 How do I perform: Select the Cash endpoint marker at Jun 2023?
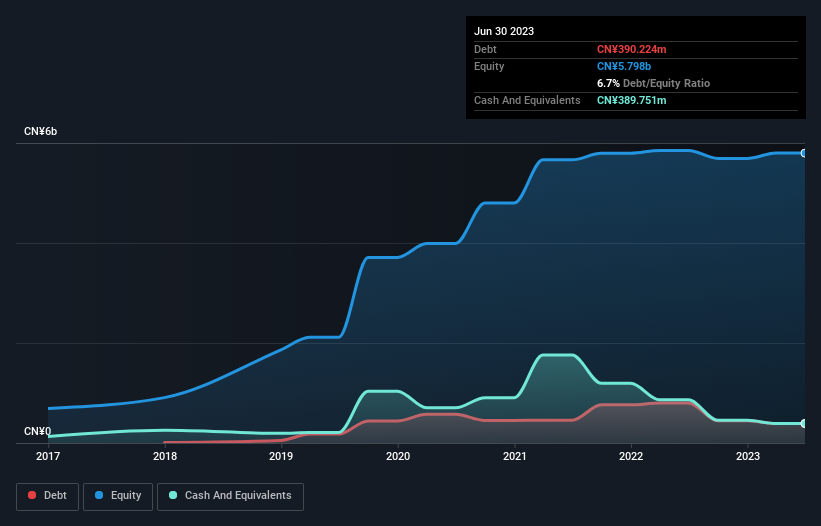point(804,423)
